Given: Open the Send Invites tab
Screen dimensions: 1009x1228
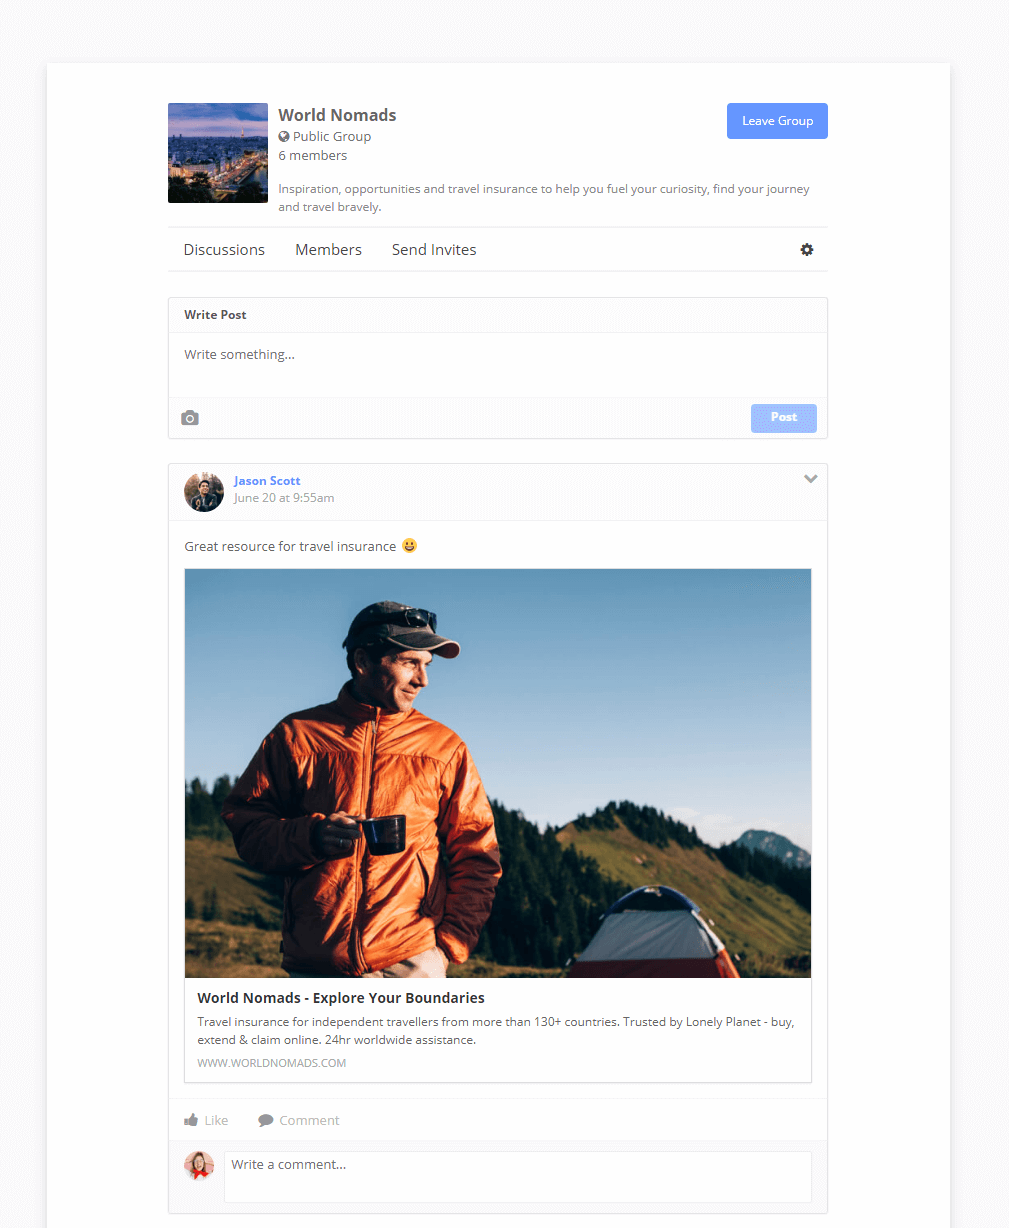Looking at the screenshot, I should coord(434,250).
